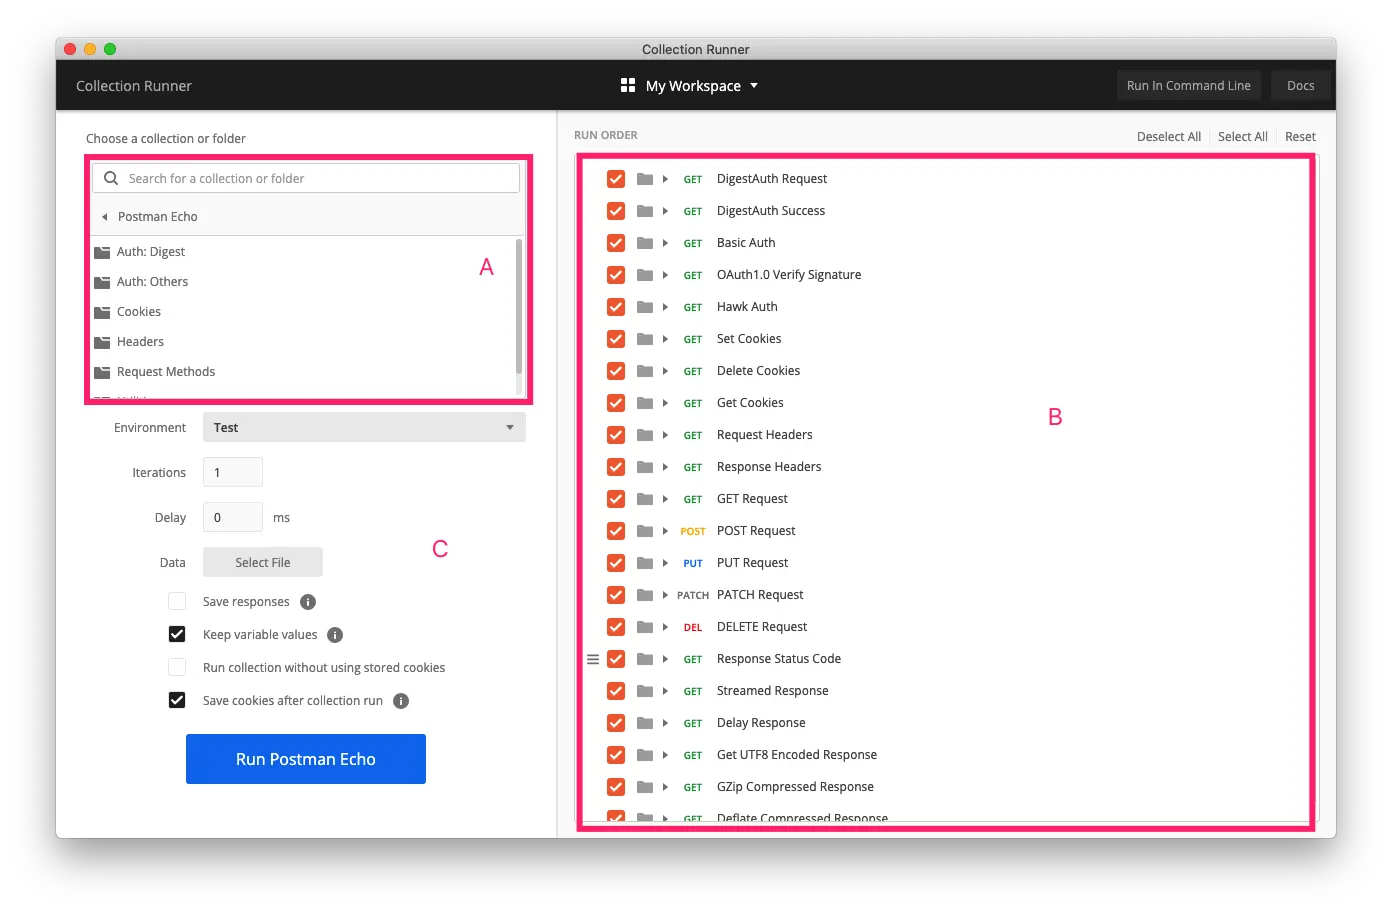Click the folder icon of Cookies
The height and width of the screenshot is (912, 1392).
(x=102, y=312)
